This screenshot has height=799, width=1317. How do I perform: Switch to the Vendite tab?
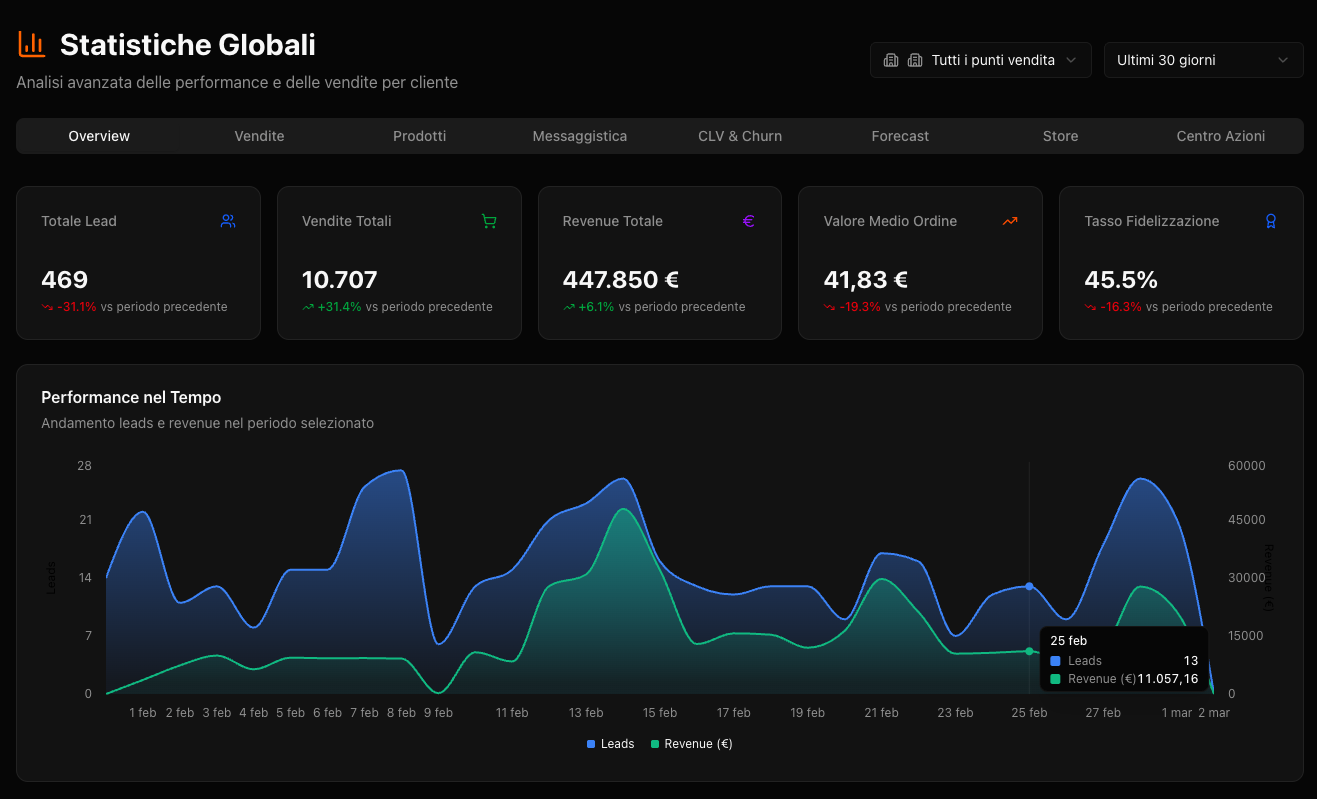[x=259, y=136]
